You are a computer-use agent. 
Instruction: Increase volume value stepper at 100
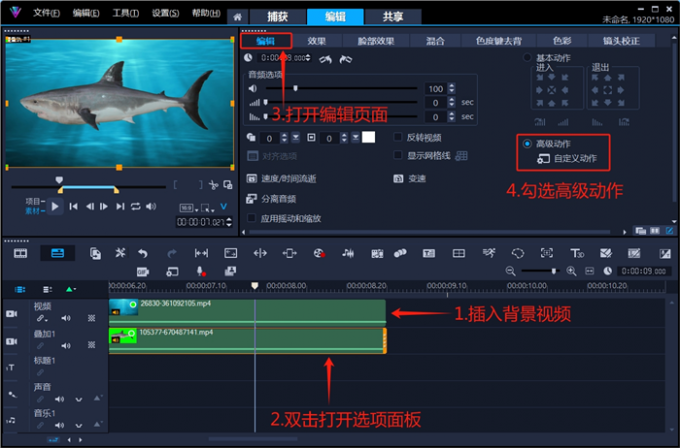click(452, 86)
